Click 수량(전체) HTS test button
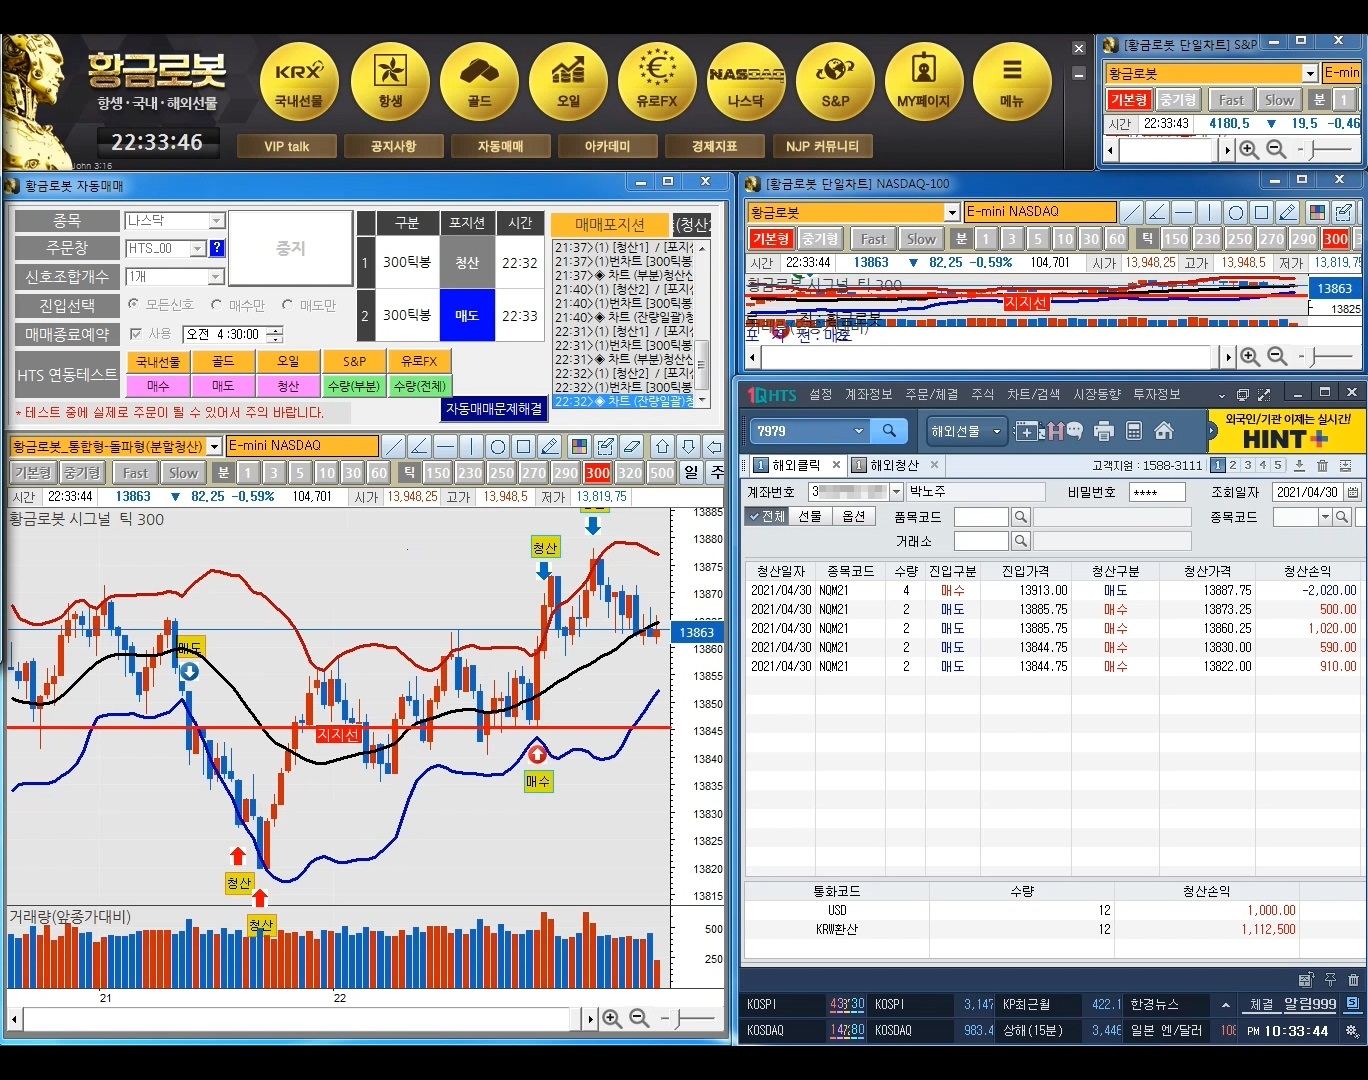Image resolution: width=1368 pixels, height=1080 pixels. pos(419,385)
